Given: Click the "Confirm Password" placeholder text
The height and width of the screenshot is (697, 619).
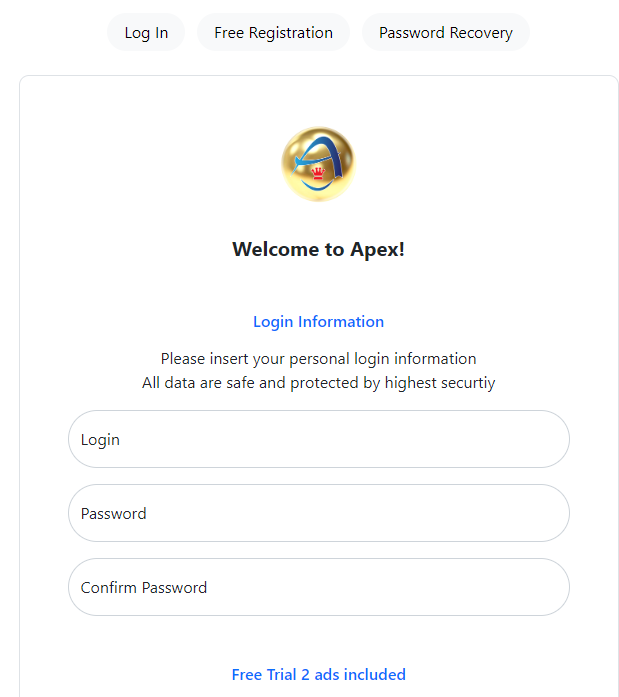Looking at the screenshot, I should (x=144, y=587).
